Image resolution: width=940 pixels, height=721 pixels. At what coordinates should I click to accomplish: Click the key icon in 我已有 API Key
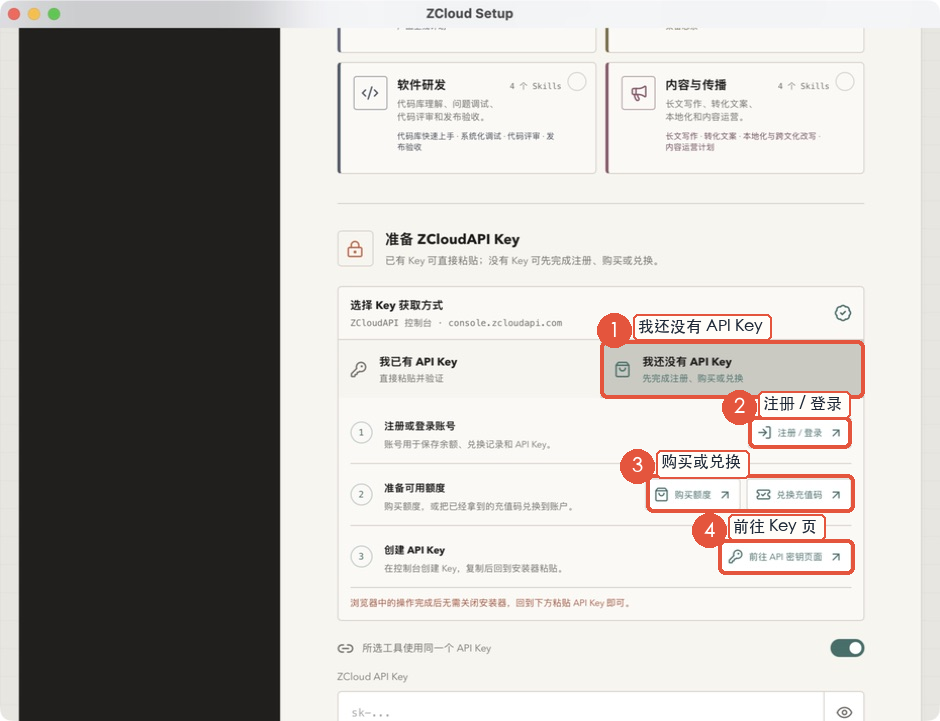[x=358, y=369]
